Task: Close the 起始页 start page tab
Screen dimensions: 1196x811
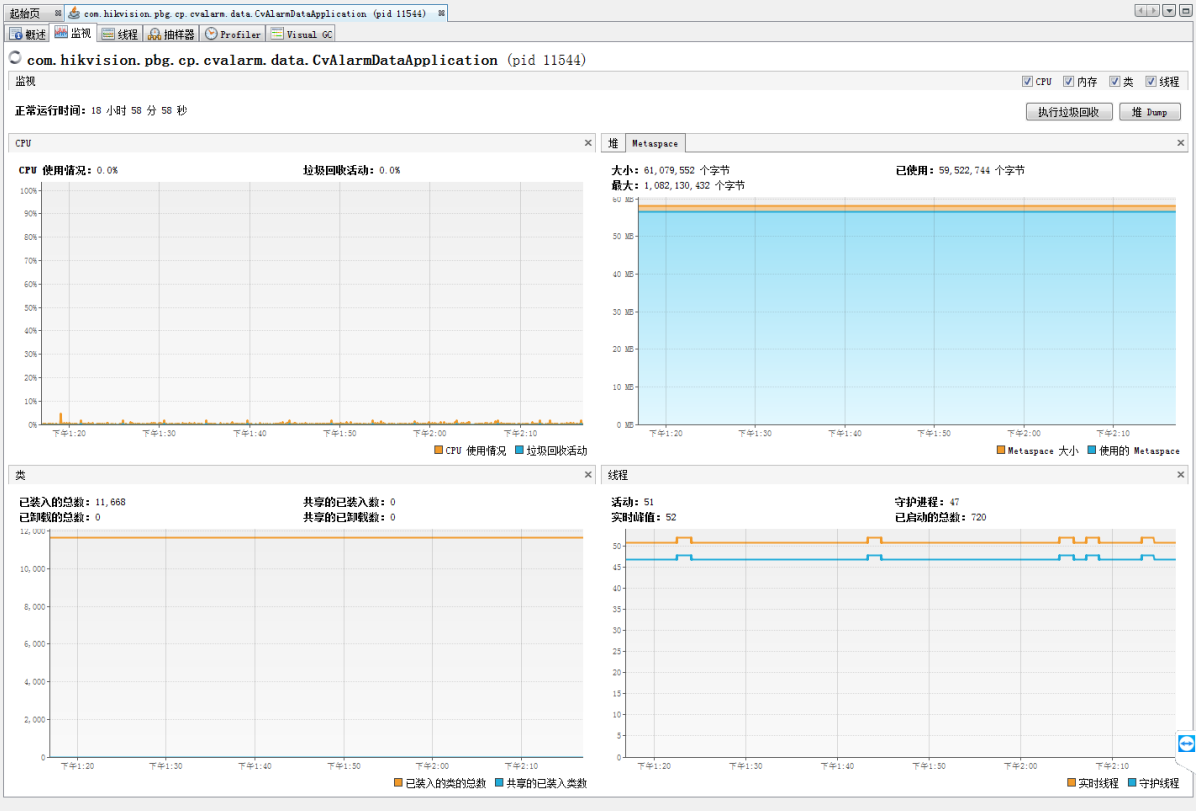Action: (58, 13)
